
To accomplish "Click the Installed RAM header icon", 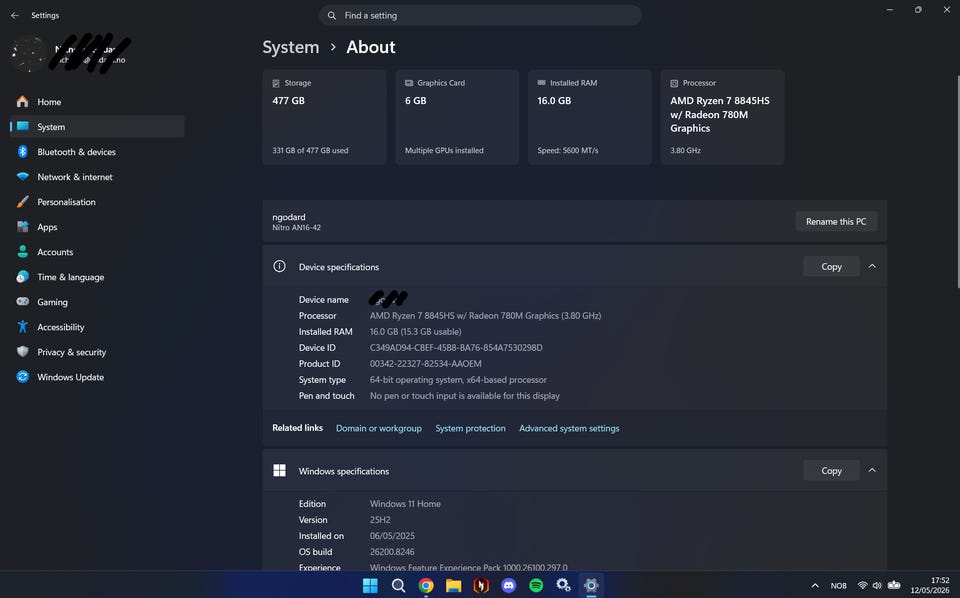I will click(x=541, y=83).
